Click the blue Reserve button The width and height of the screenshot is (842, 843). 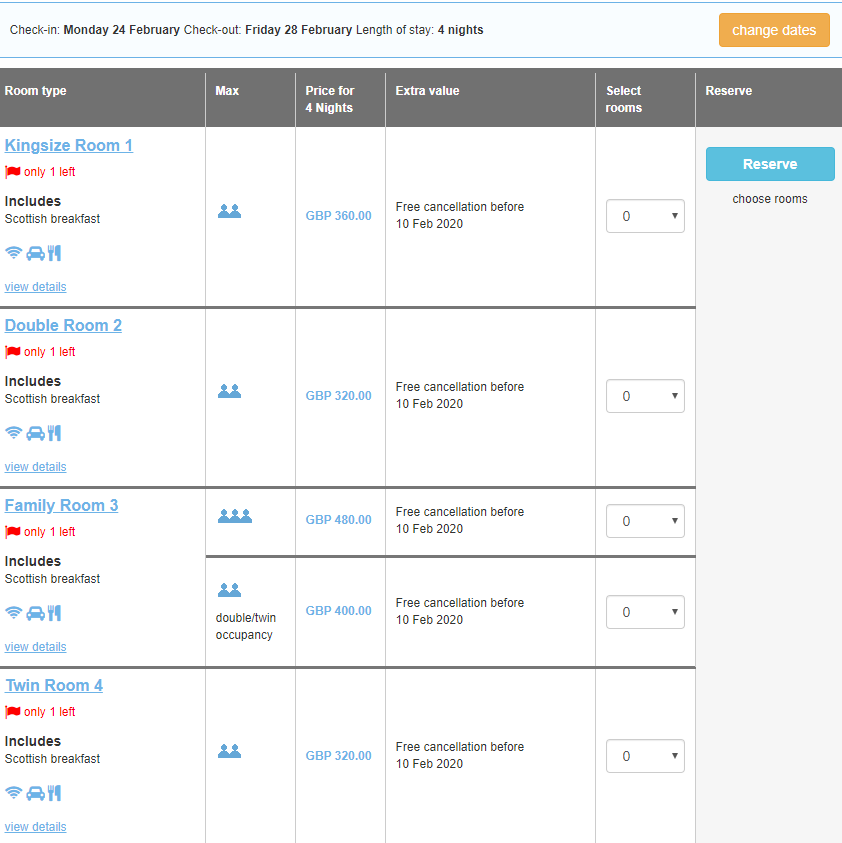click(769, 164)
